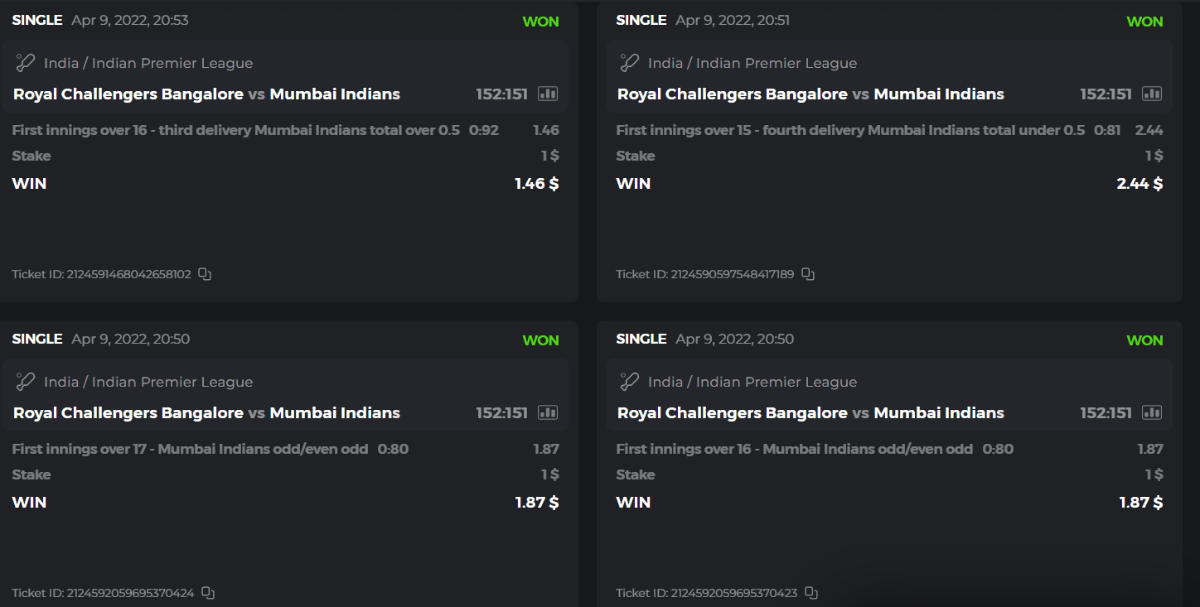Screen dimensions: 1200x607
Task: Open stats icon on over 17 odd/even bet
Action: [547, 413]
